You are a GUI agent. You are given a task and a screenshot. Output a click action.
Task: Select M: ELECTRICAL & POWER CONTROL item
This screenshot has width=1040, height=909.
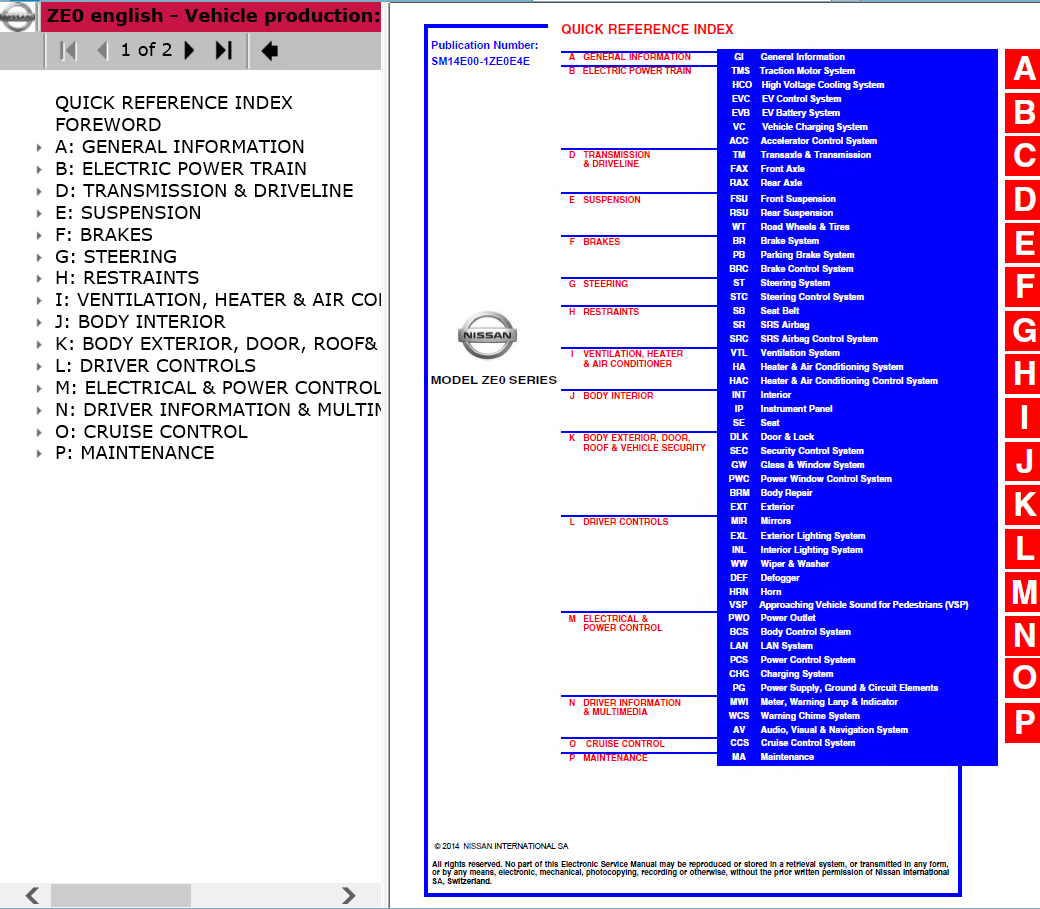218,387
